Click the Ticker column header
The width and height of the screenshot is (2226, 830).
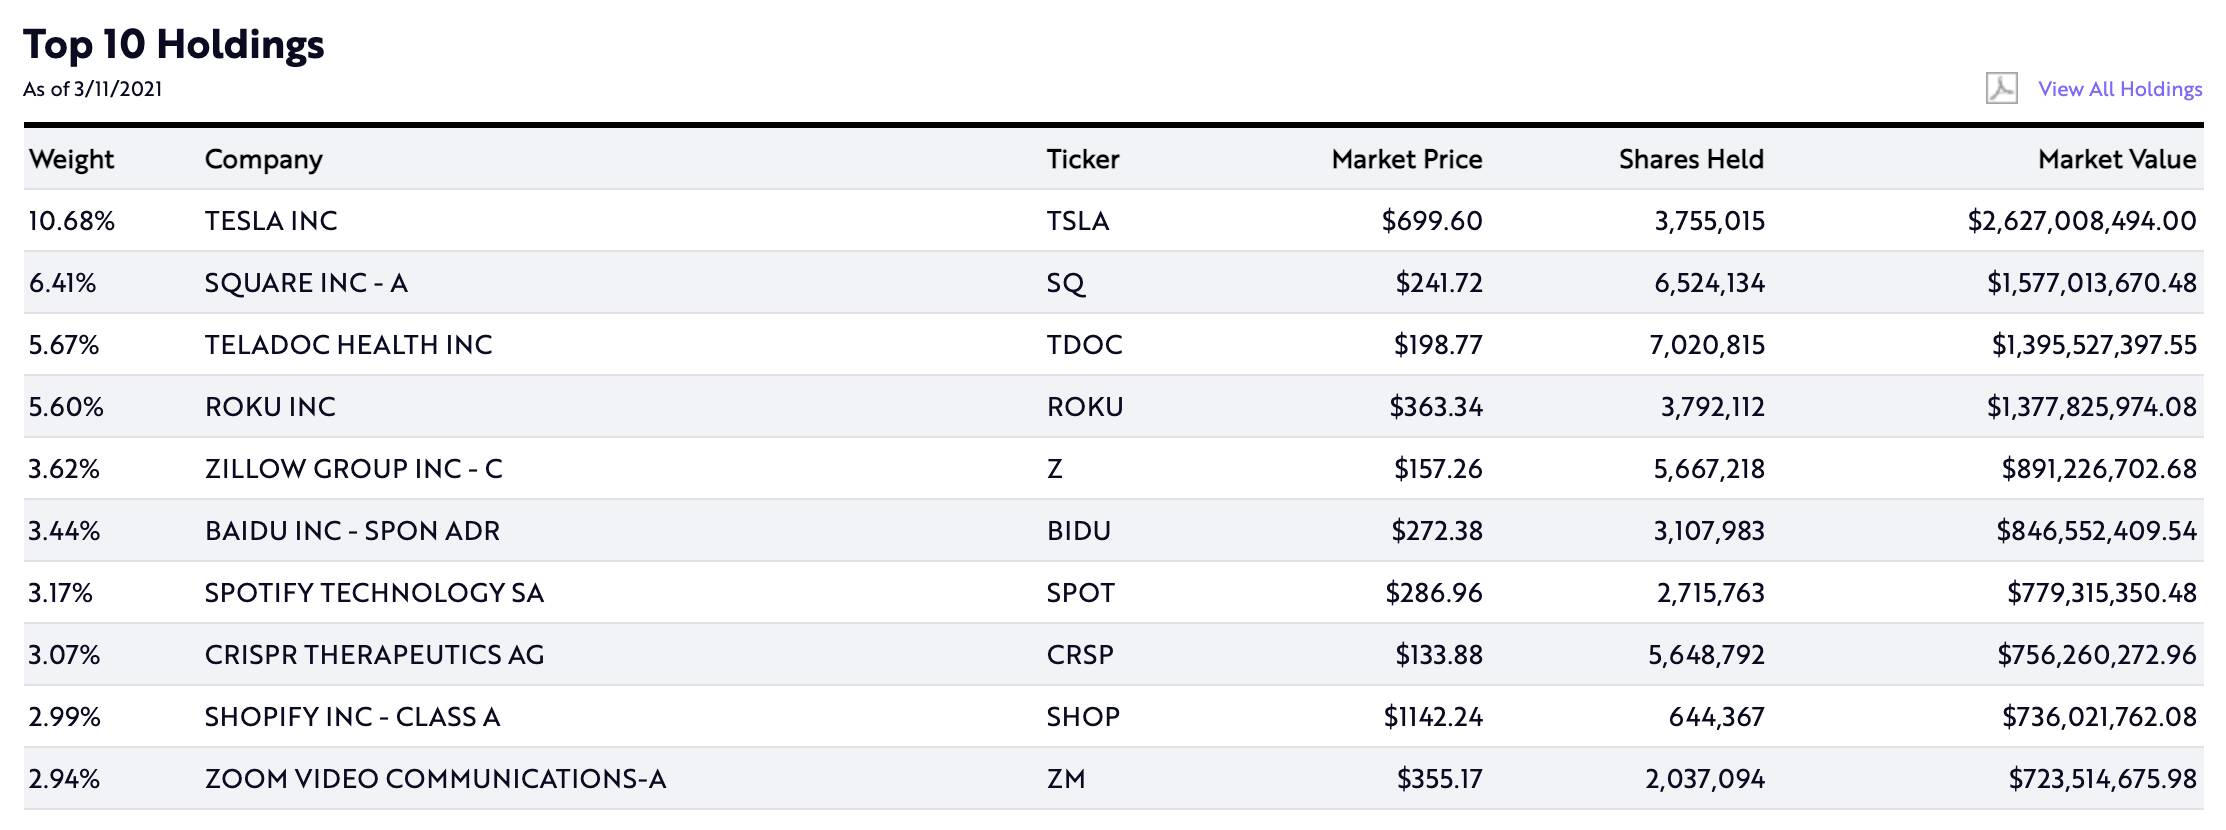(x=1082, y=159)
